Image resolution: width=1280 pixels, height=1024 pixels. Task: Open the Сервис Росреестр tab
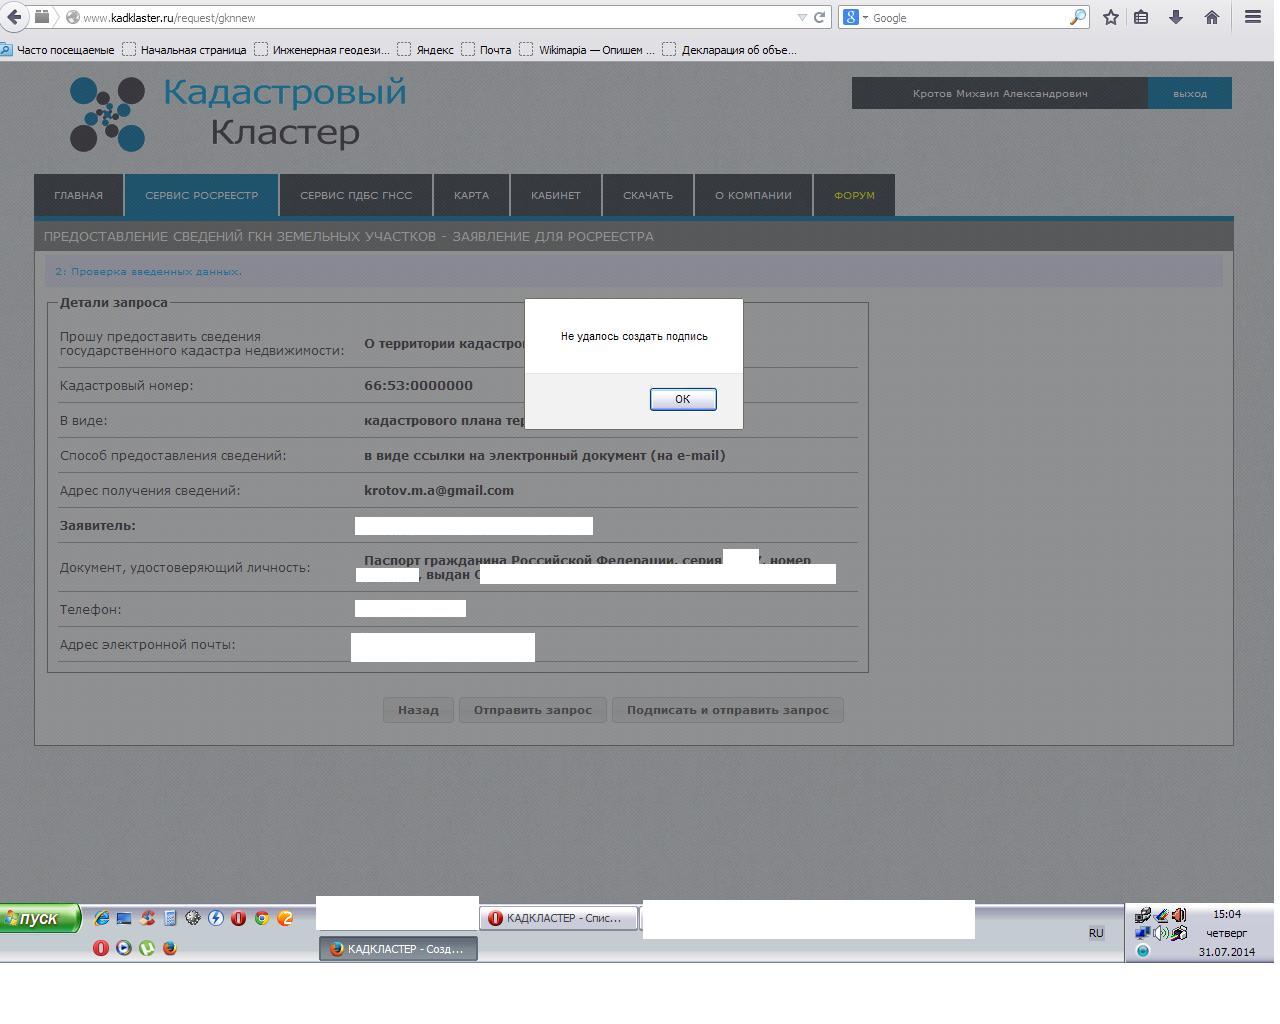[x=201, y=195]
